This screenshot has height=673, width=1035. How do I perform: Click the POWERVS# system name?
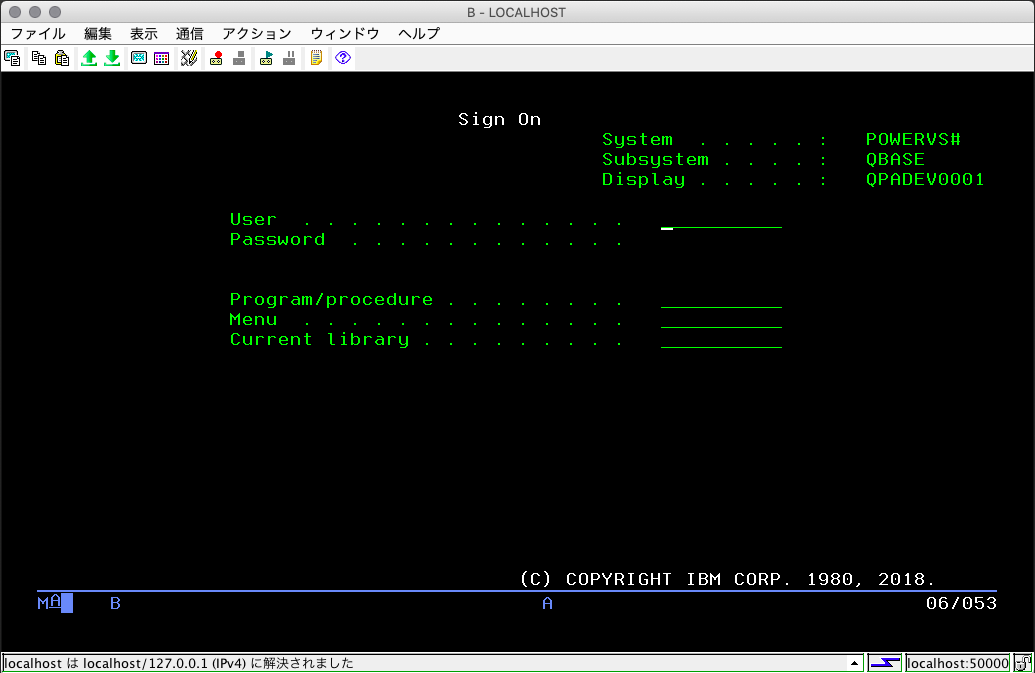tap(913, 140)
